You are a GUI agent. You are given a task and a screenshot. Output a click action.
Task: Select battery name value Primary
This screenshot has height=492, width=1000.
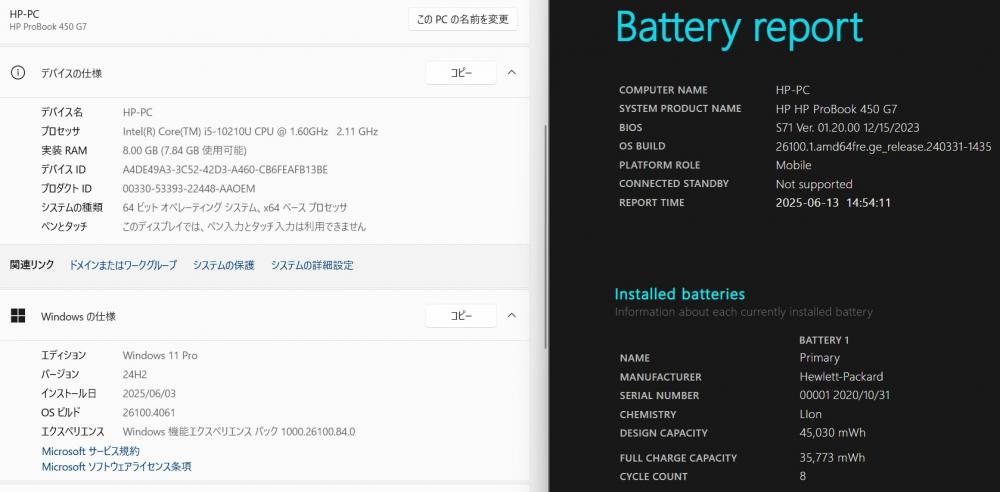(x=820, y=358)
